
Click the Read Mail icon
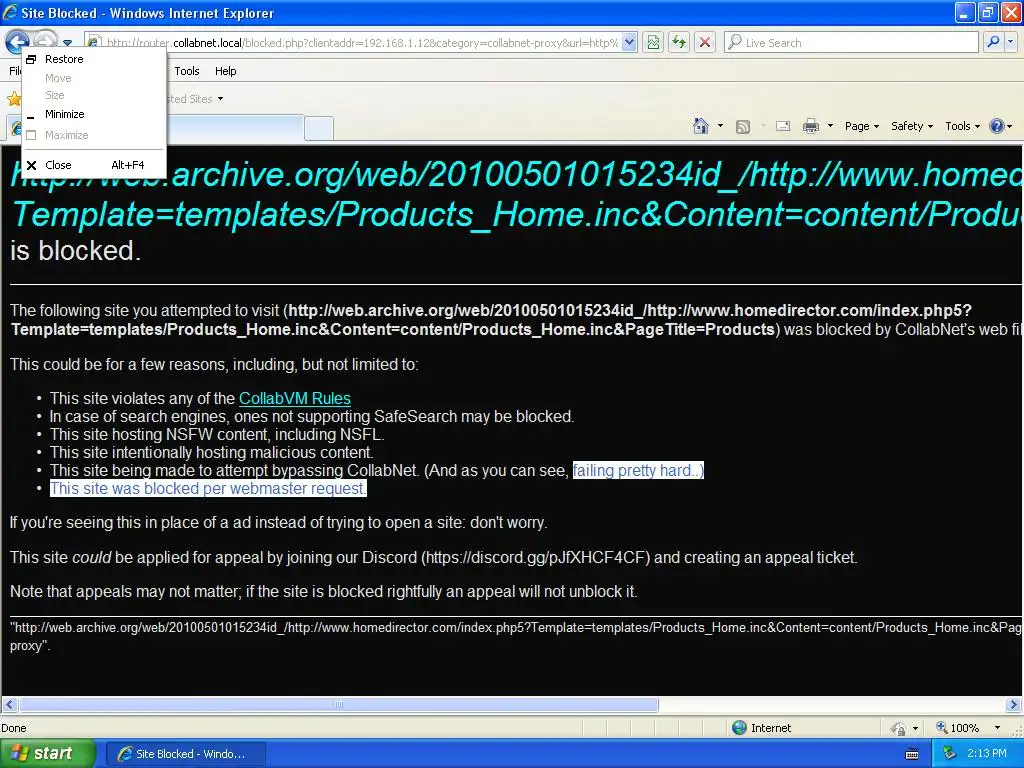click(x=783, y=126)
